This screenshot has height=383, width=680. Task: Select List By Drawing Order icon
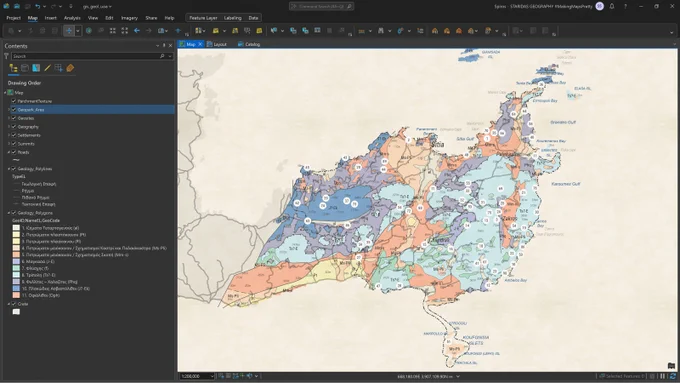click(13, 68)
